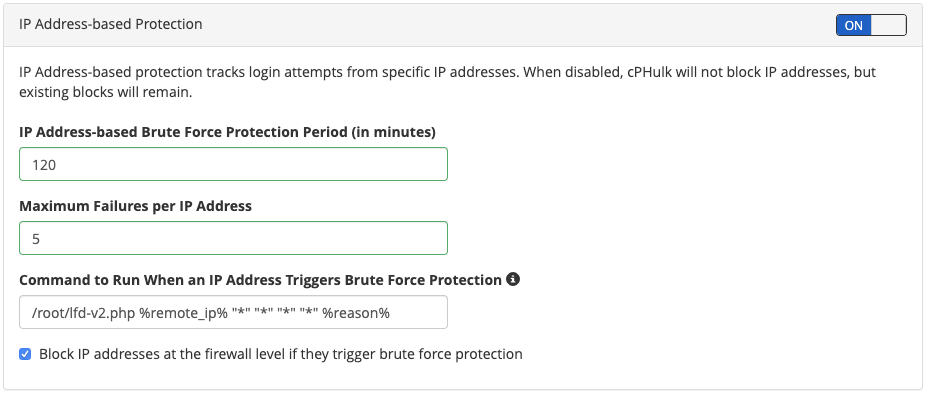Click the info icon beside the Command label
Image resolution: width=928 pixels, height=395 pixels.
click(513, 279)
